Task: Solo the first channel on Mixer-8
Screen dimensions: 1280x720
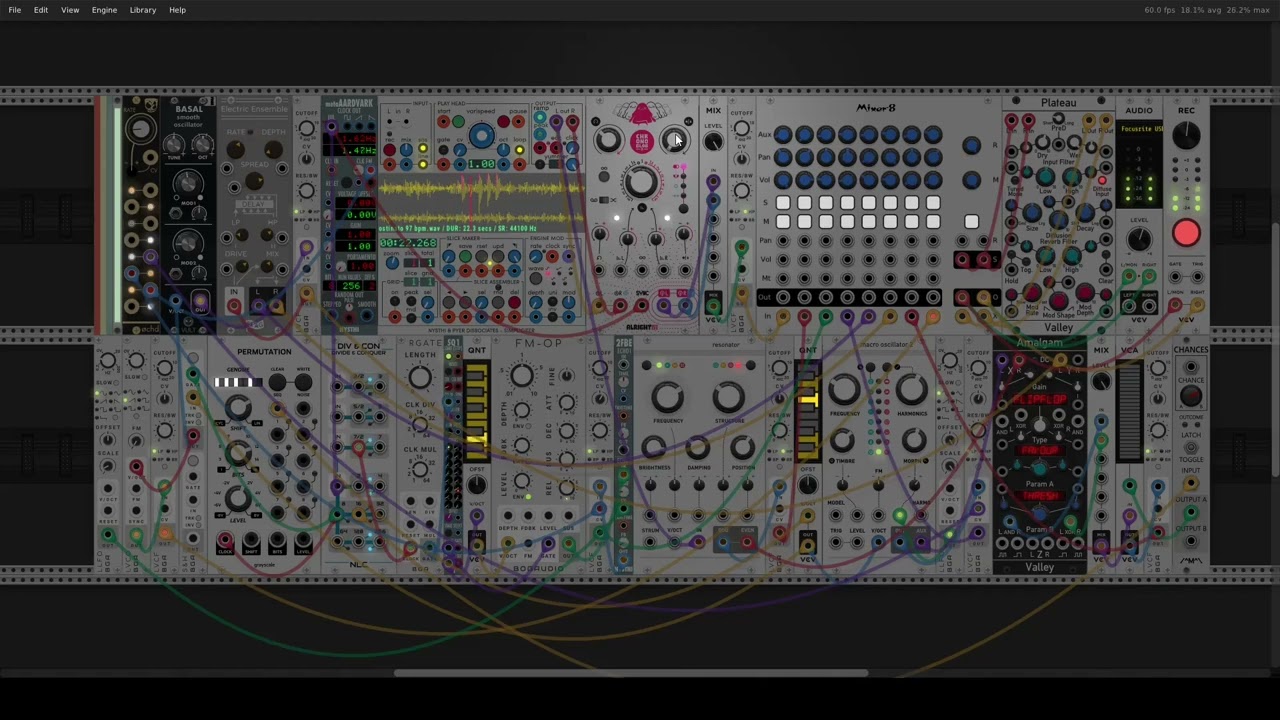Action: point(783,203)
